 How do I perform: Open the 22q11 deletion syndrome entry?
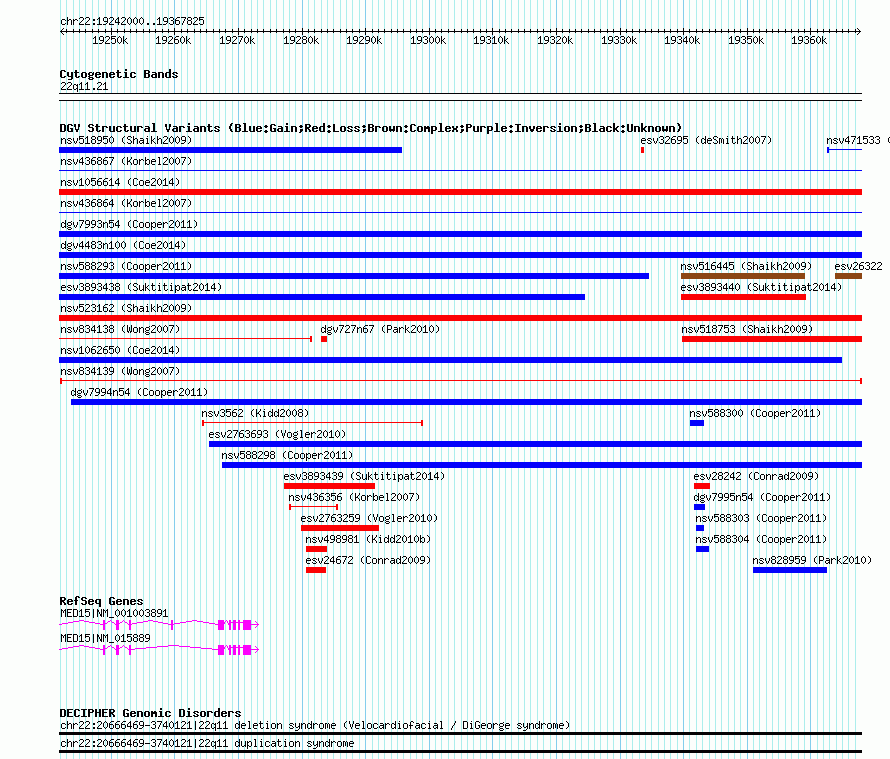tap(315, 726)
